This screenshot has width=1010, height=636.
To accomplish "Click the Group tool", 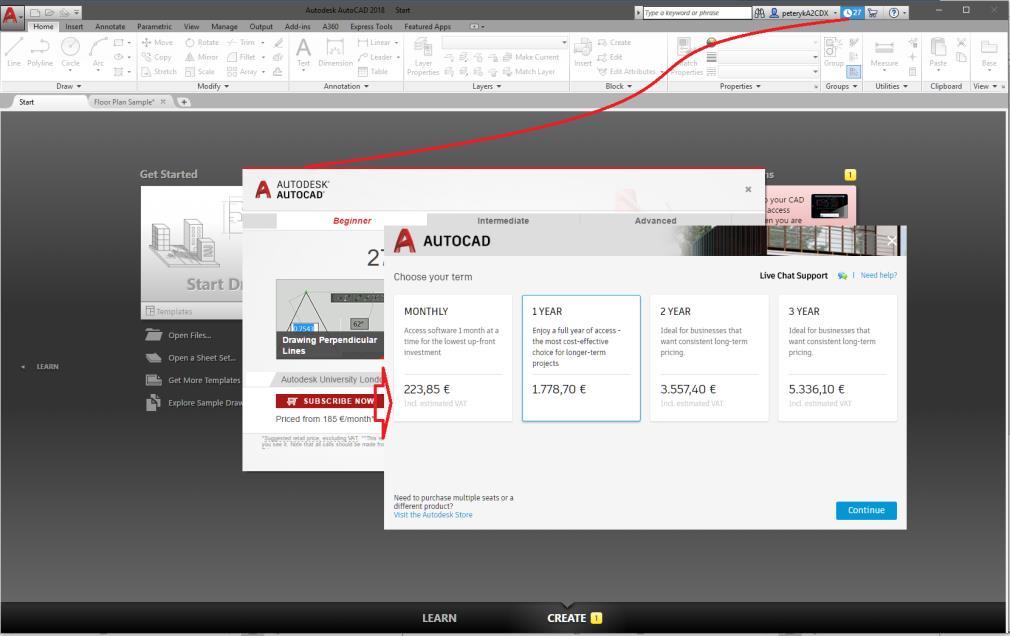I will point(833,52).
